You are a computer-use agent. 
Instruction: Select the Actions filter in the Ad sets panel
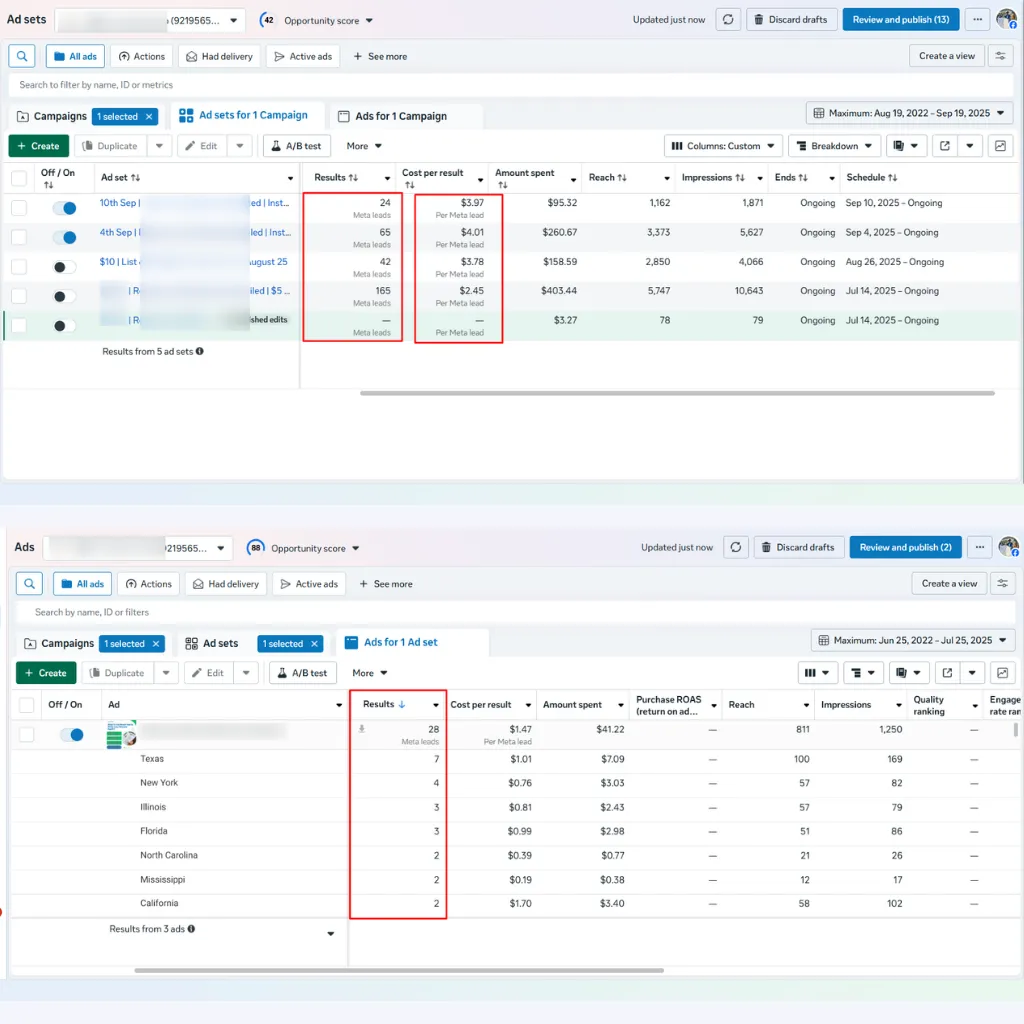point(142,56)
